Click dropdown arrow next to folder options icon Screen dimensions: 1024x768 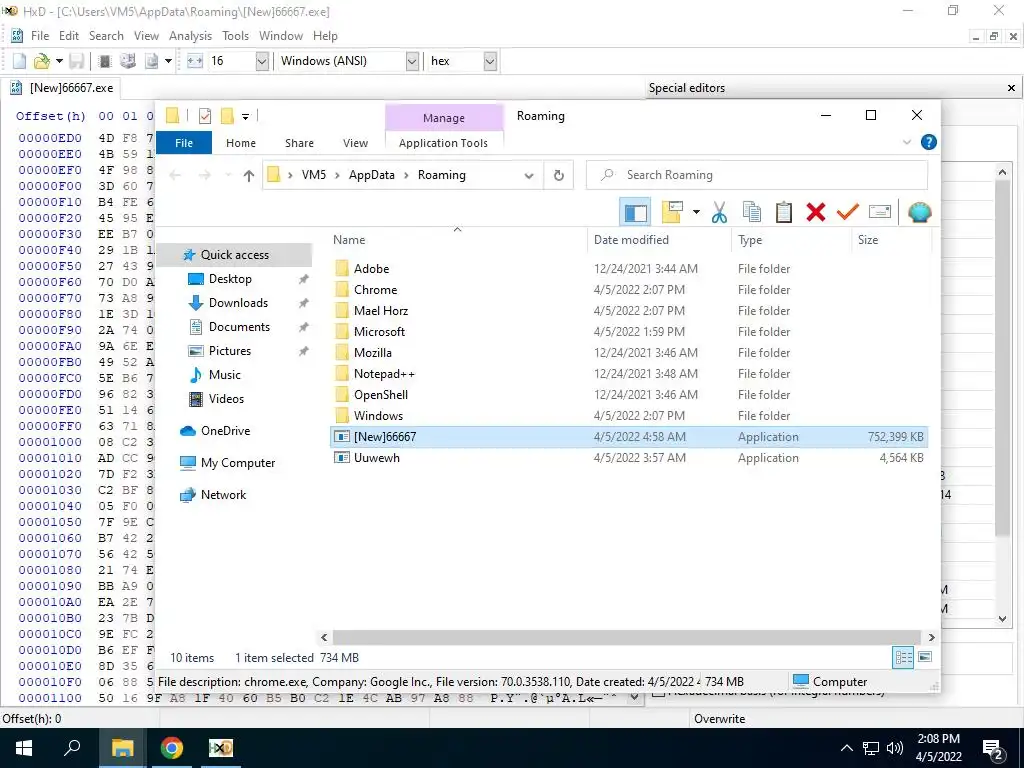point(696,212)
